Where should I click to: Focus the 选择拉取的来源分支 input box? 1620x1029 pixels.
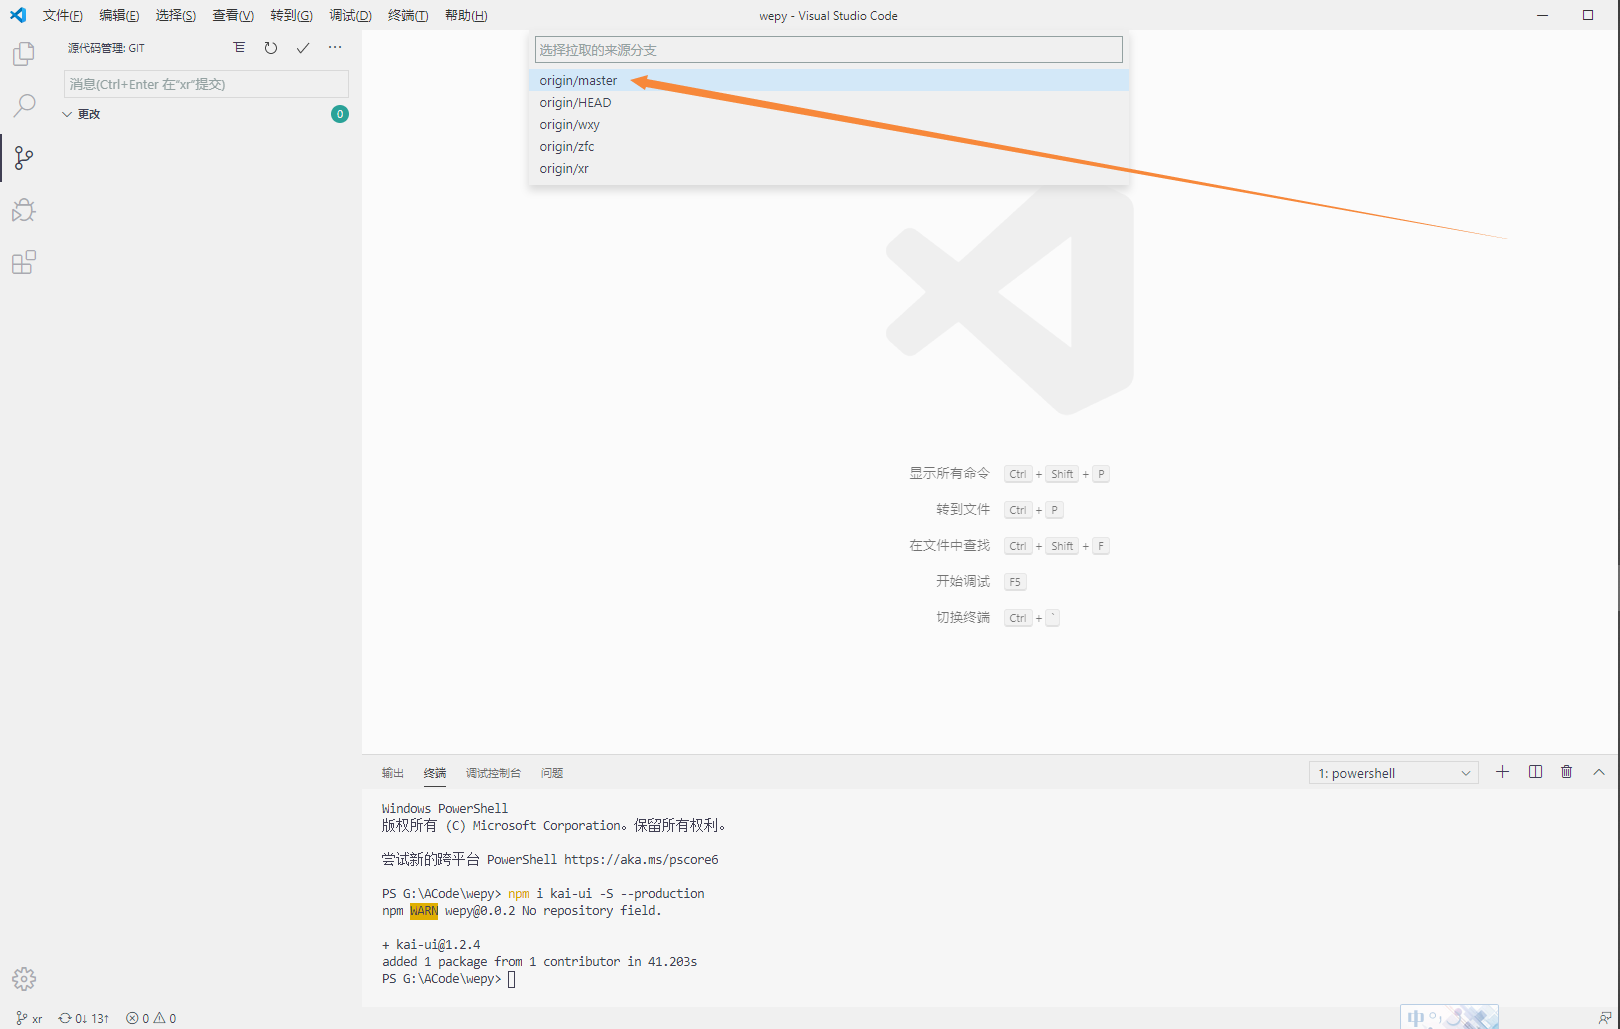coord(829,50)
